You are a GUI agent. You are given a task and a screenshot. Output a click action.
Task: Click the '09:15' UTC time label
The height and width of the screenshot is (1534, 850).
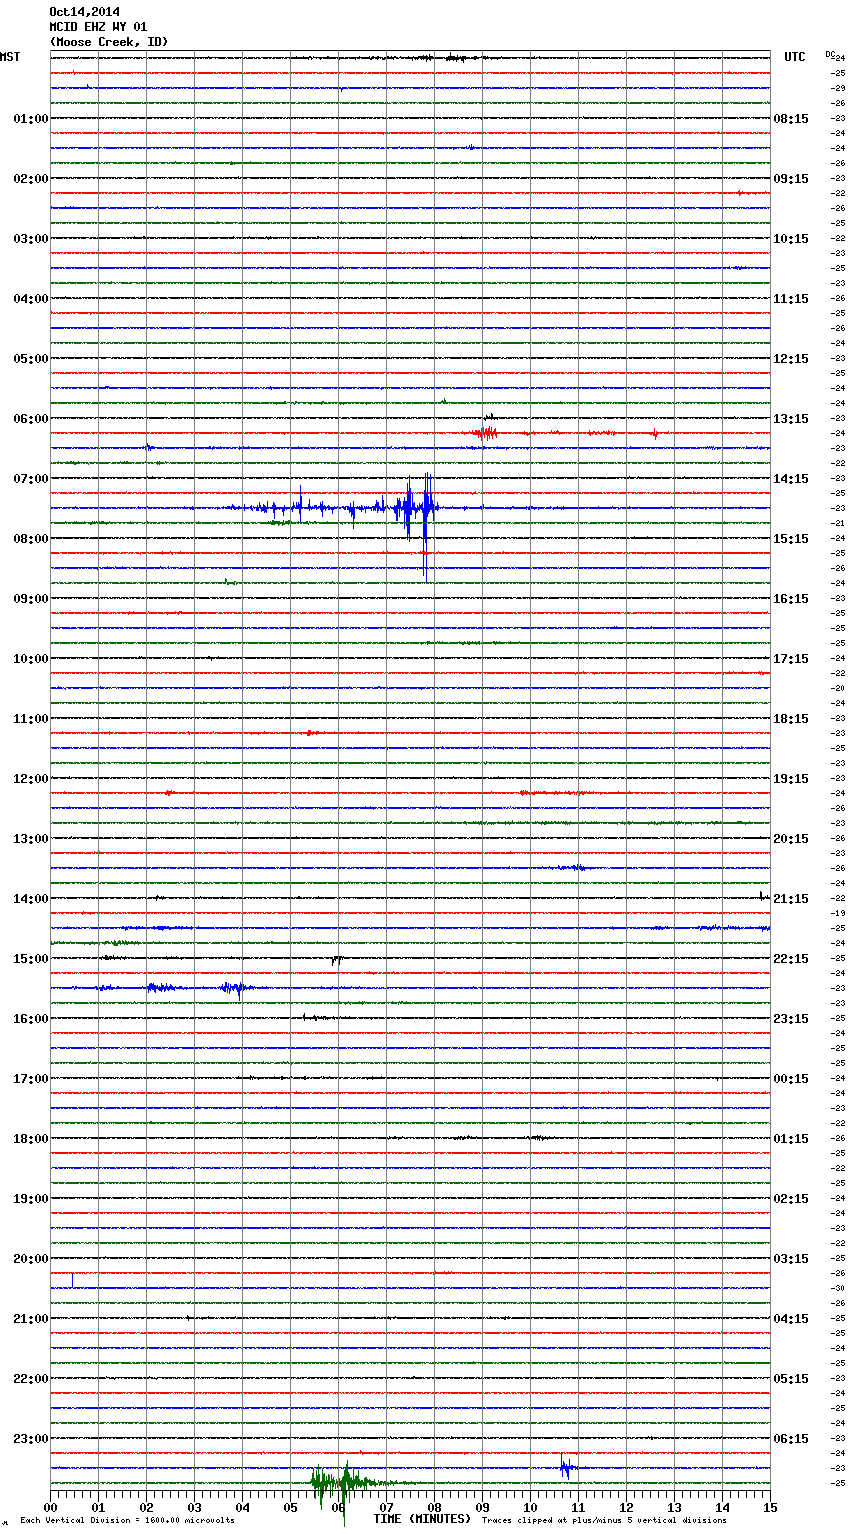pyautogui.click(x=791, y=179)
